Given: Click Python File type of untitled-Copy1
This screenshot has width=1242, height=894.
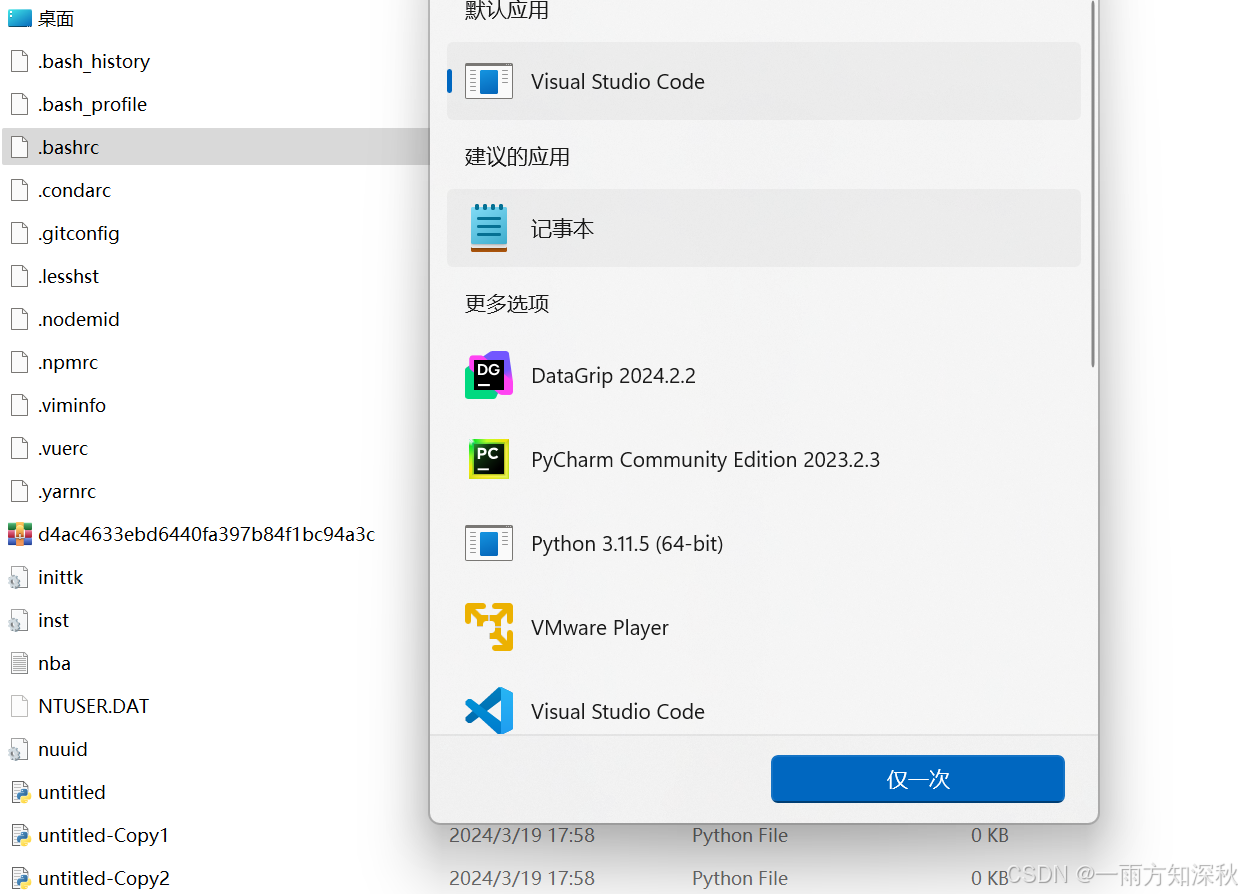Looking at the screenshot, I should (x=739, y=835).
